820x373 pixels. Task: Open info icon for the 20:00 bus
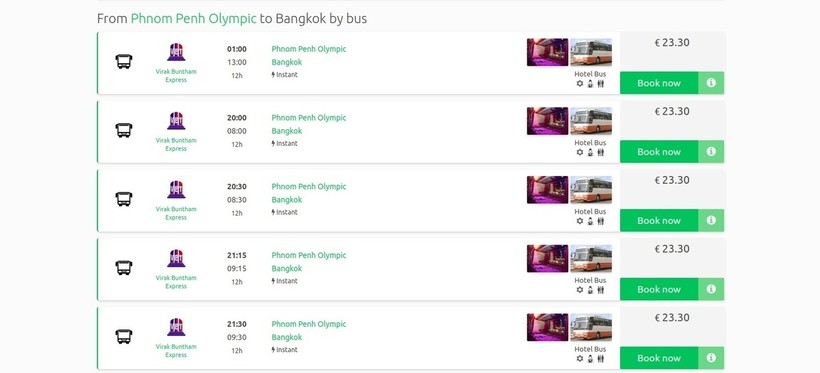pos(711,151)
